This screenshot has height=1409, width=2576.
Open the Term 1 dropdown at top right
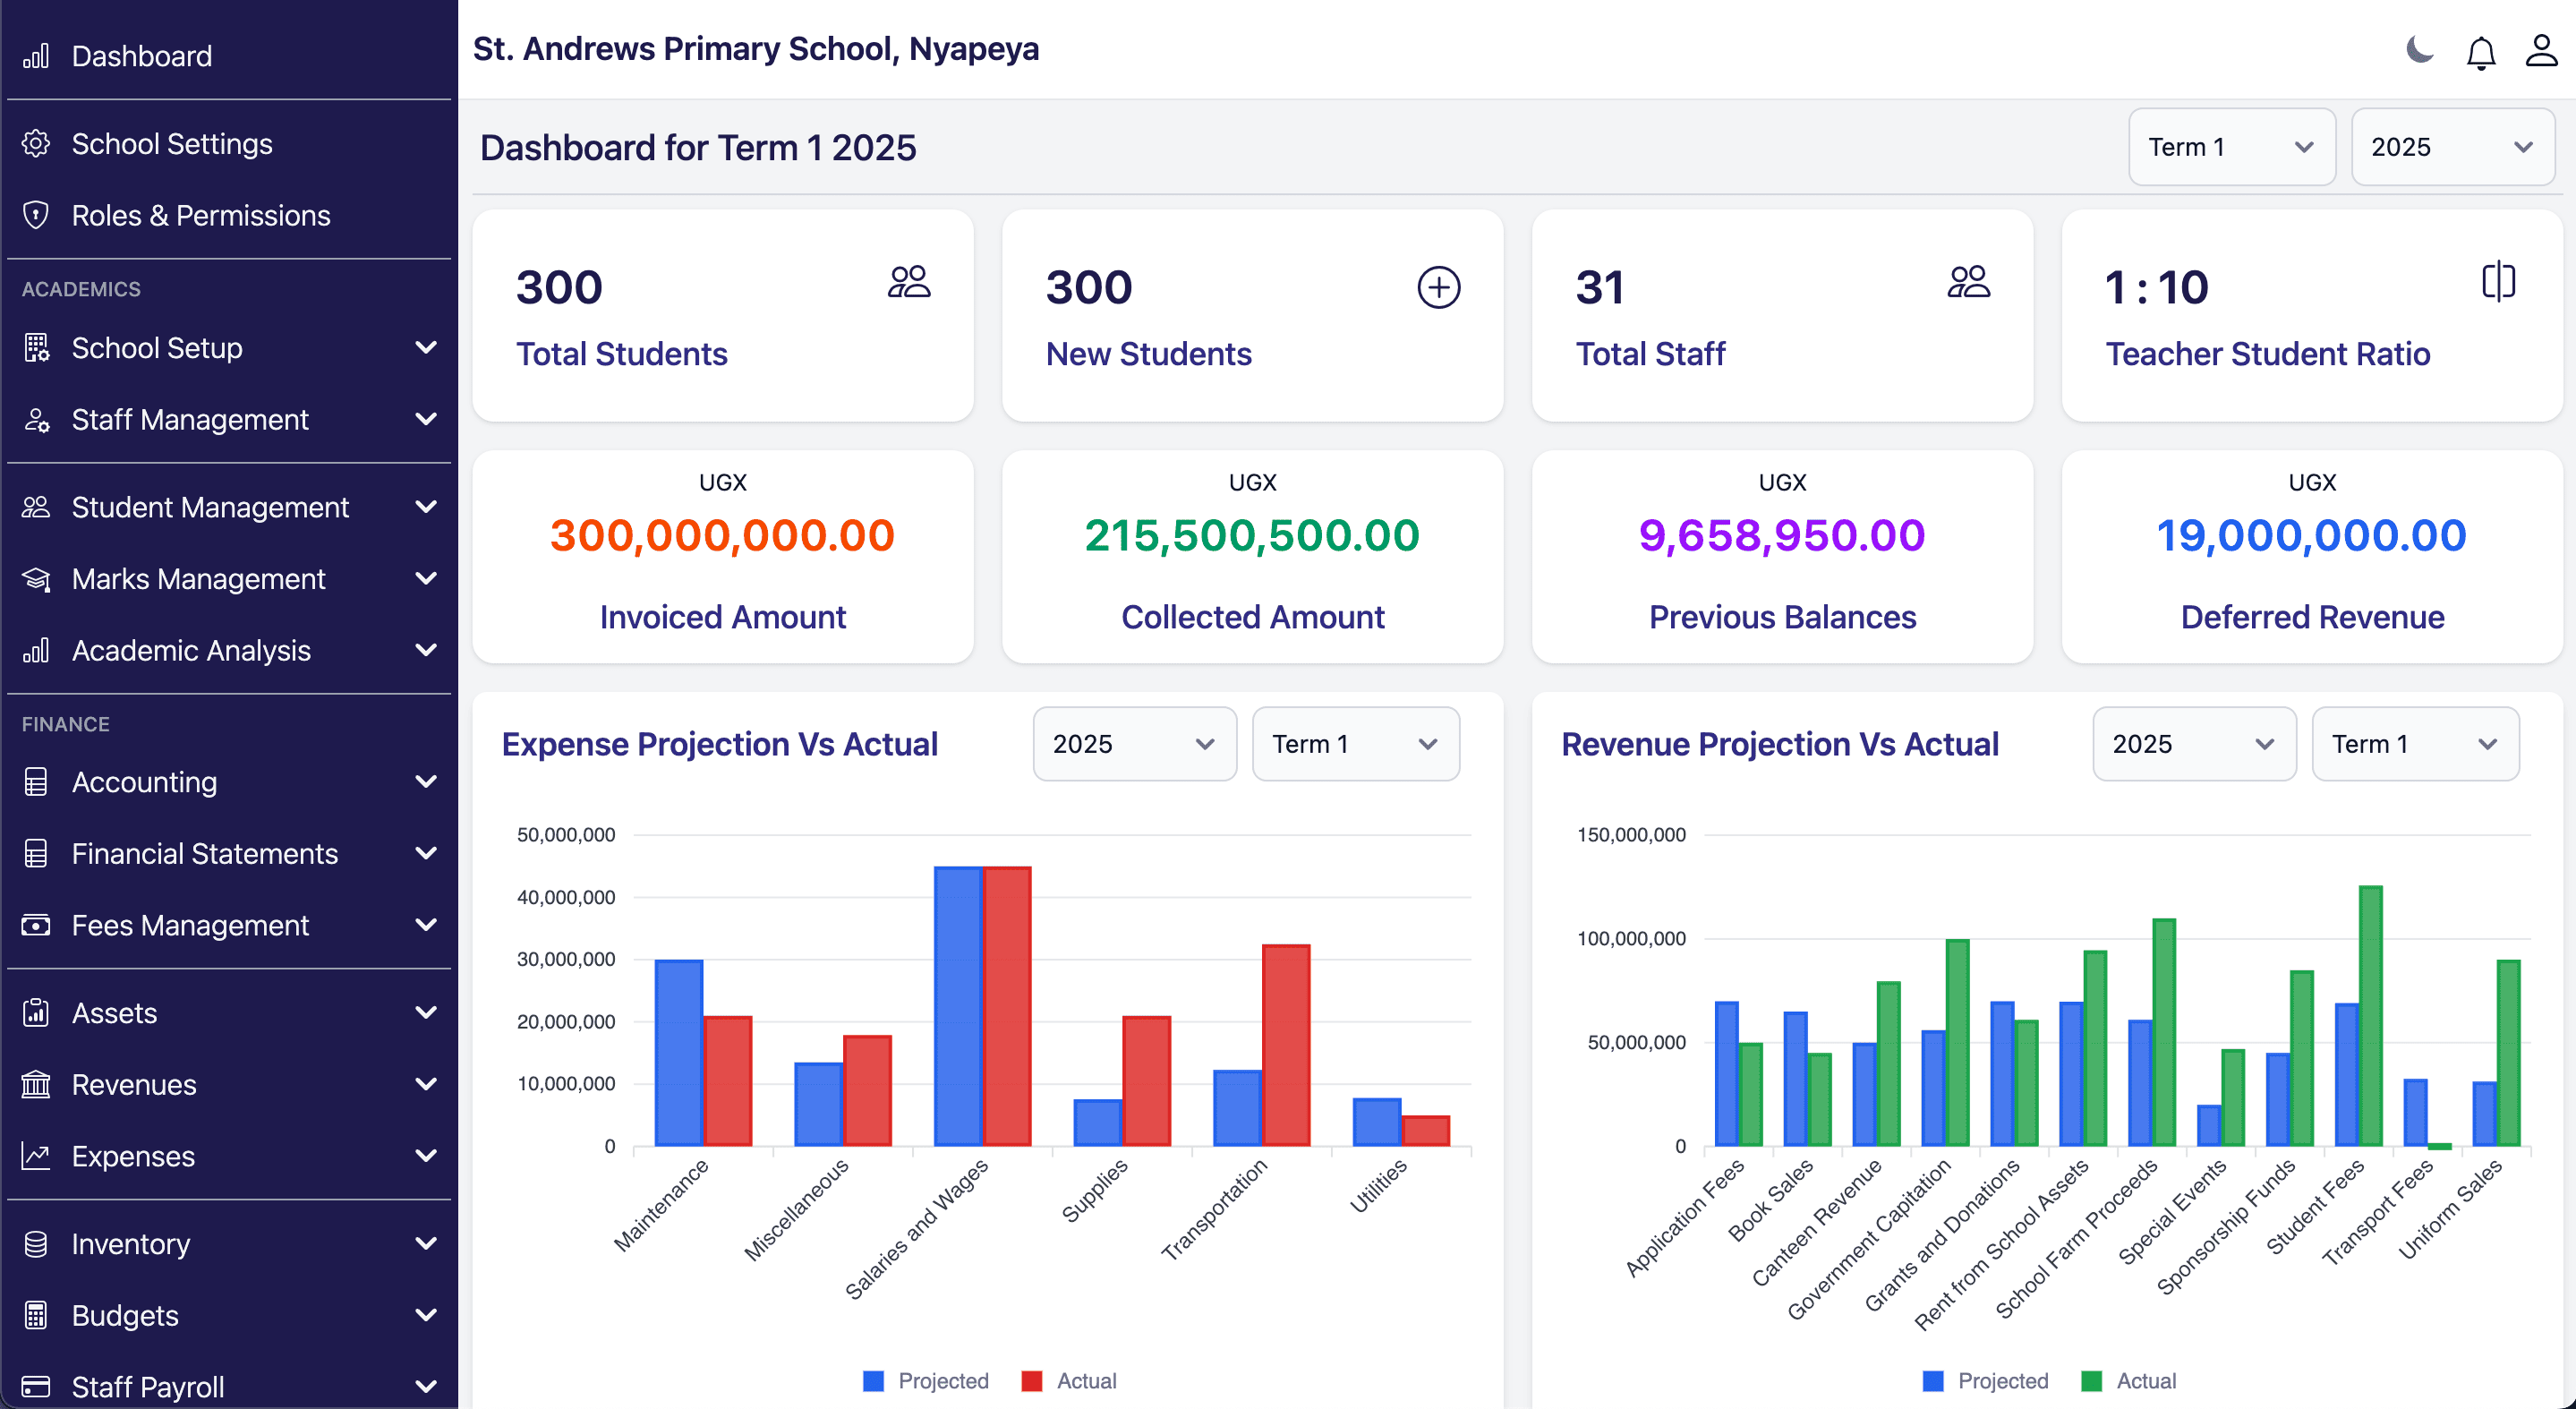[2231, 147]
